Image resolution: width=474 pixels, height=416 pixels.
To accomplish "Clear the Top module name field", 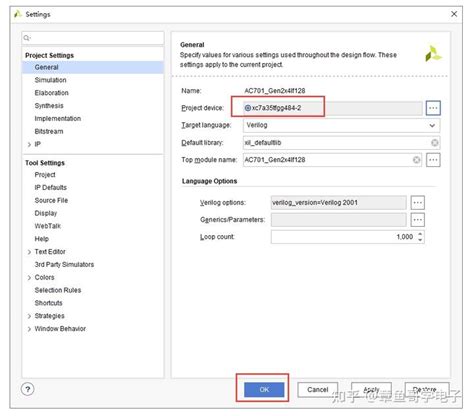I will [x=416, y=160].
